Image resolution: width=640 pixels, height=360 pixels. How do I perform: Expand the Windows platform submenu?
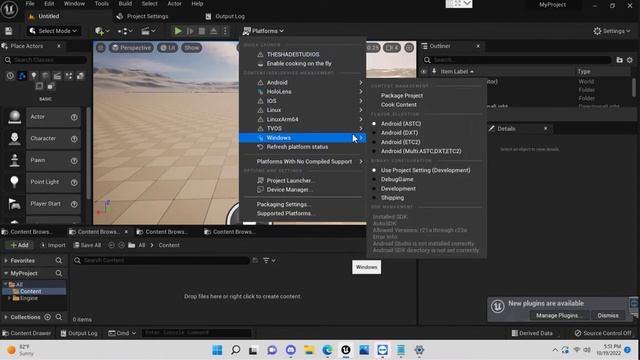[x=302, y=138]
